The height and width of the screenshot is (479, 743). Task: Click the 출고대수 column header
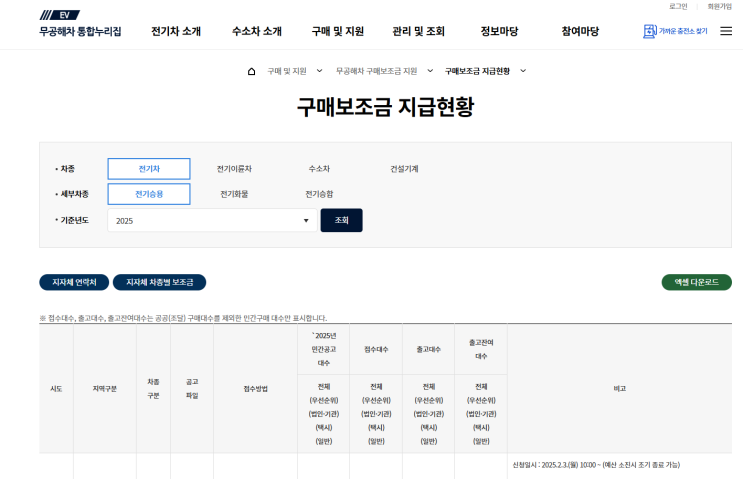tap(428, 349)
